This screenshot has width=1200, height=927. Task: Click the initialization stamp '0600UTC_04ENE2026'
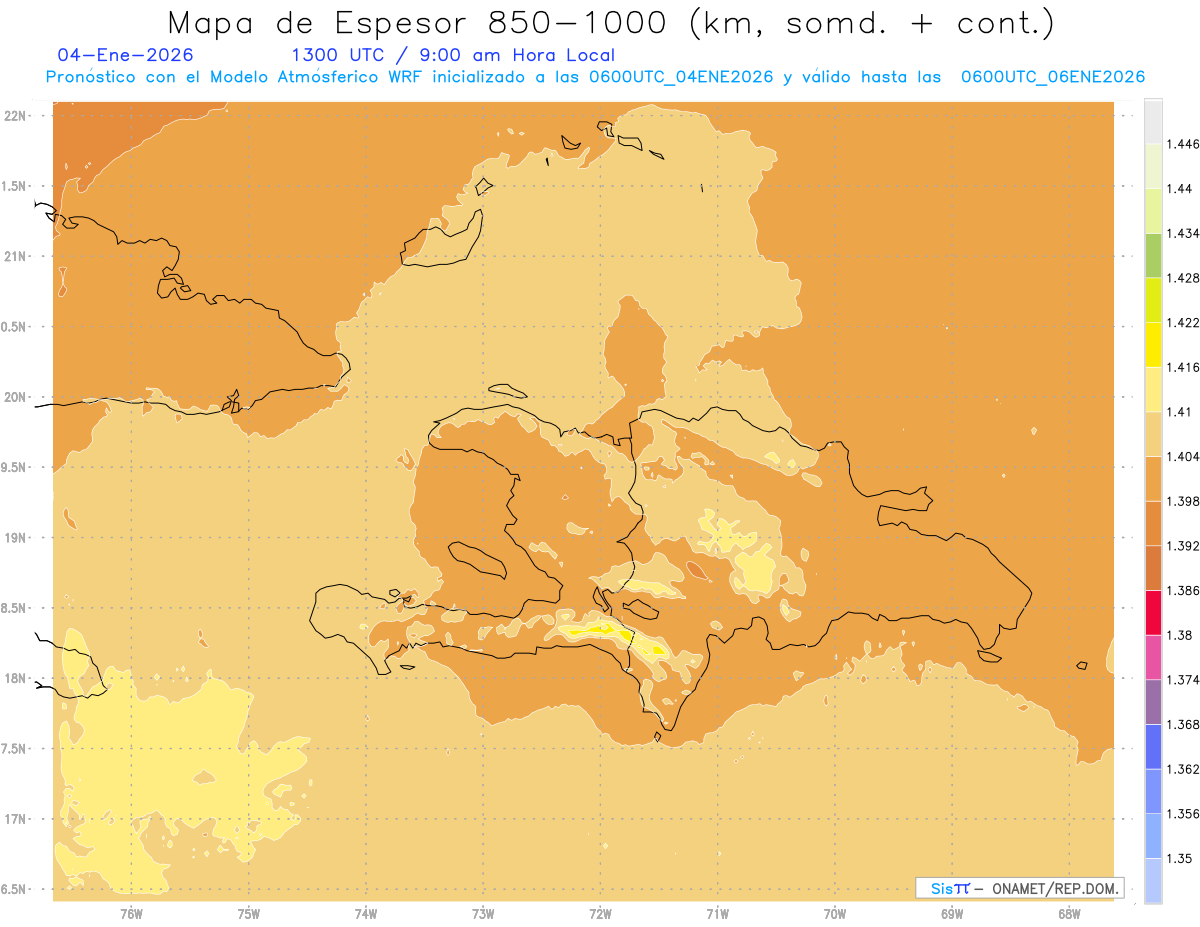pyautogui.click(x=680, y=78)
